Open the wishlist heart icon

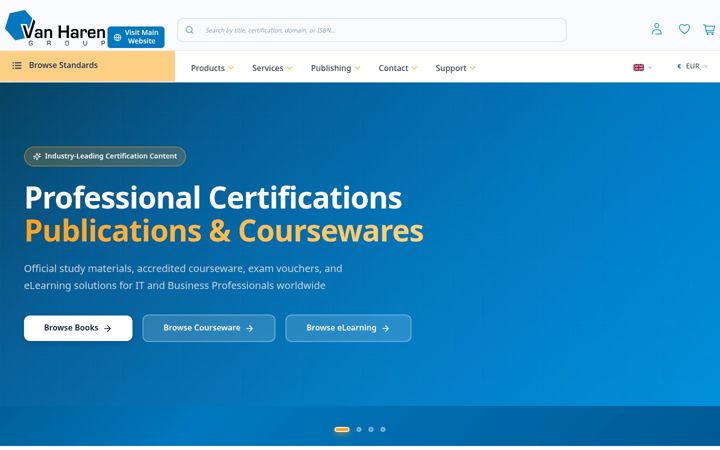pyautogui.click(x=684, y=29)
